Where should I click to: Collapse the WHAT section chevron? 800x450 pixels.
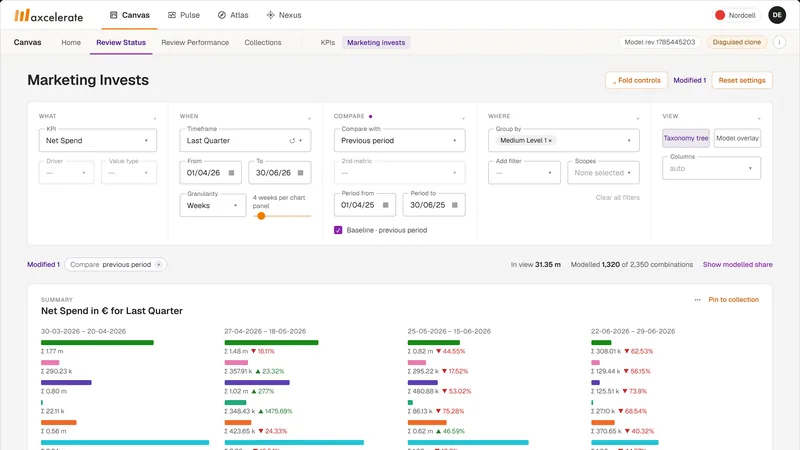pos(155,118)
